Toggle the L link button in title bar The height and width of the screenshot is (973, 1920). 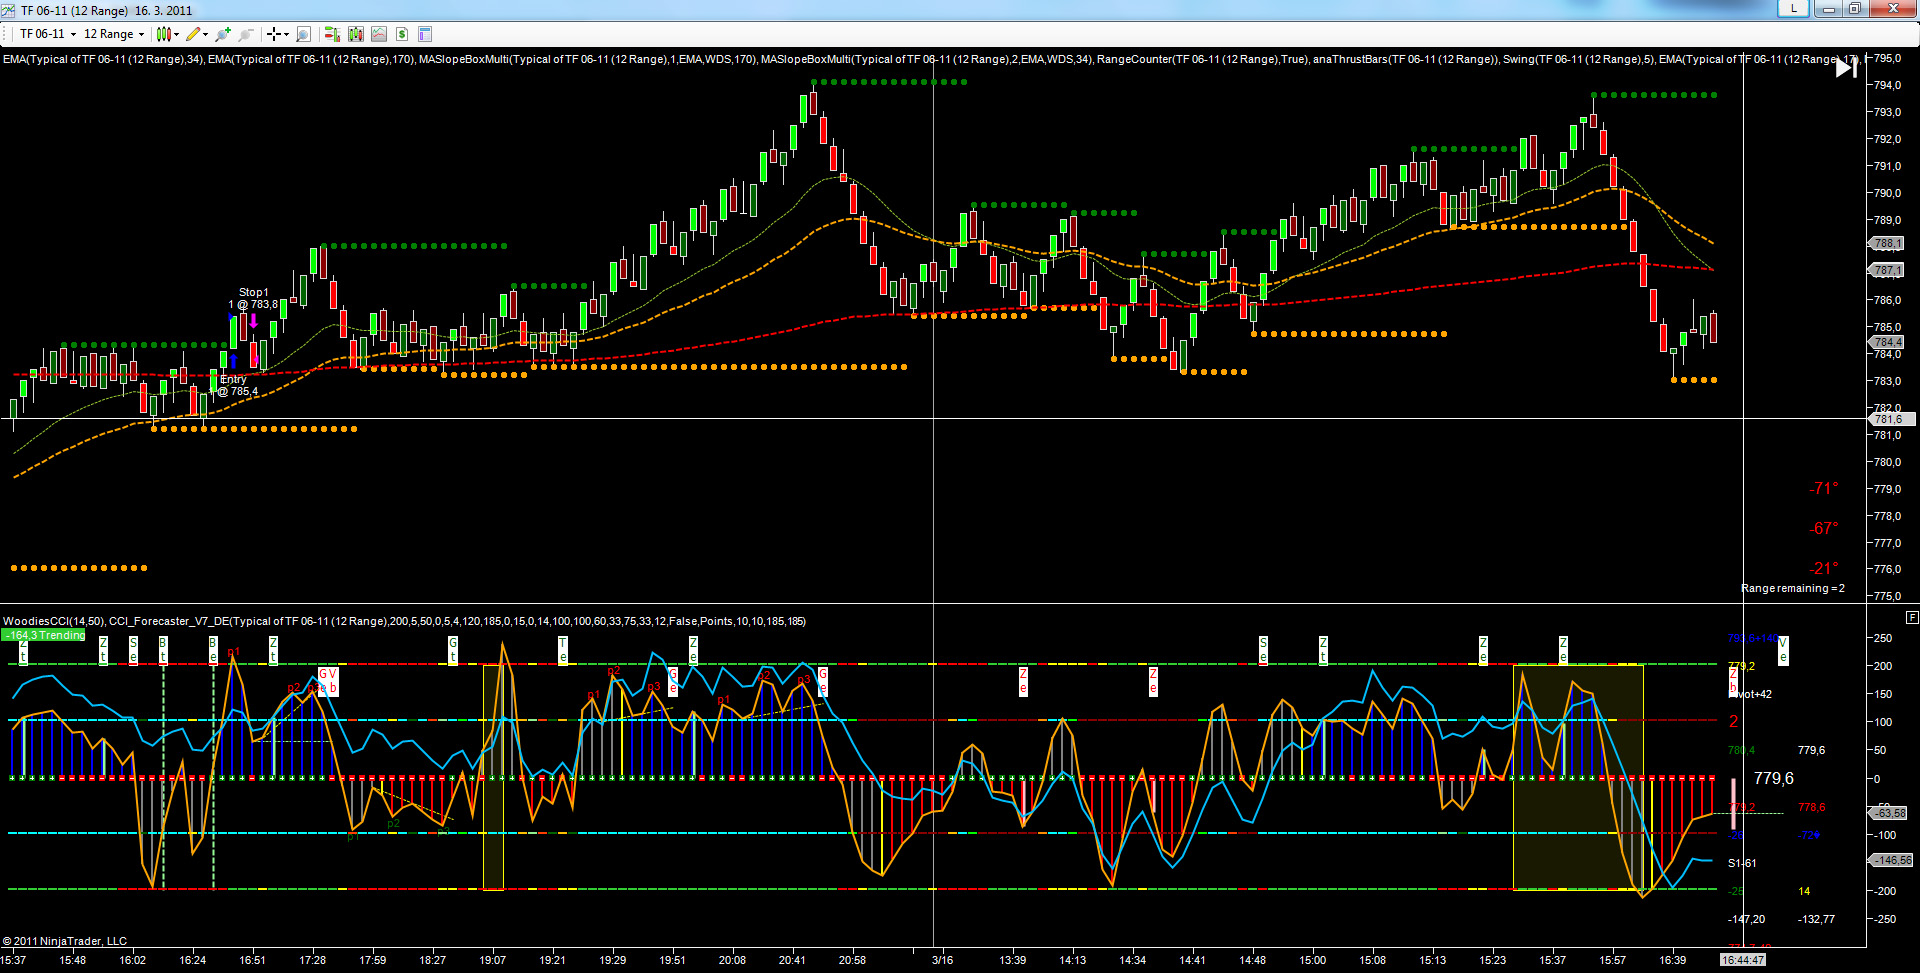(1793, 9)
